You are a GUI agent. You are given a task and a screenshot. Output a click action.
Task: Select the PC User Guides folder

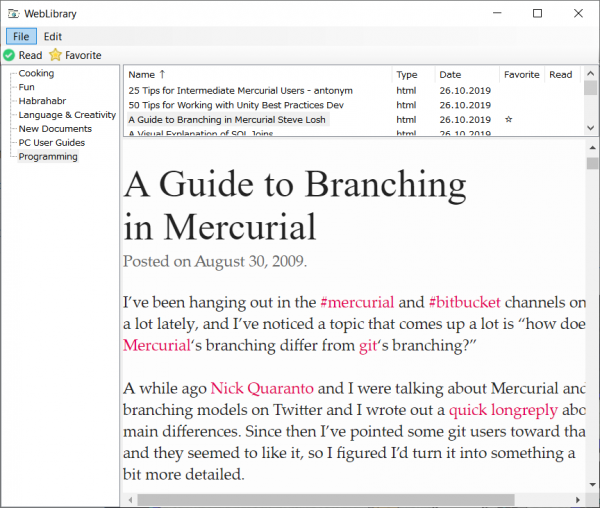click(x=52, y=143)
